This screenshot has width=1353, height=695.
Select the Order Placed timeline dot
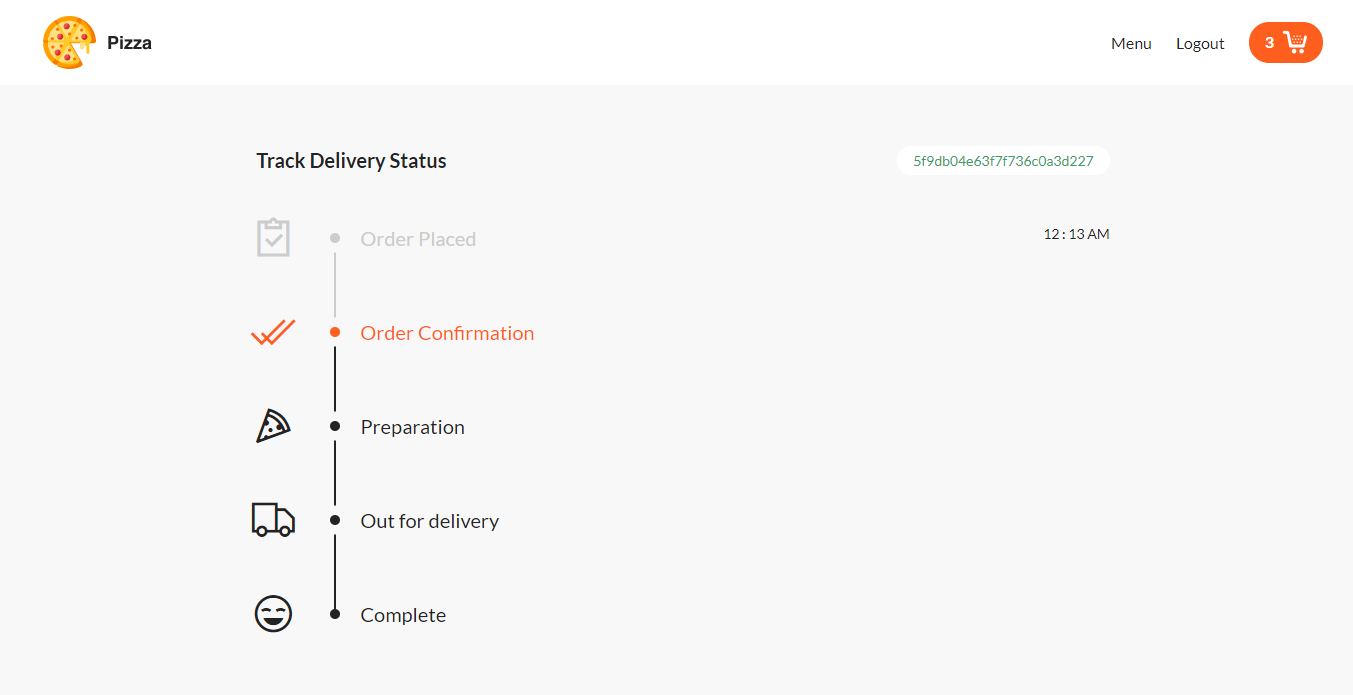(x=334, y=237)
